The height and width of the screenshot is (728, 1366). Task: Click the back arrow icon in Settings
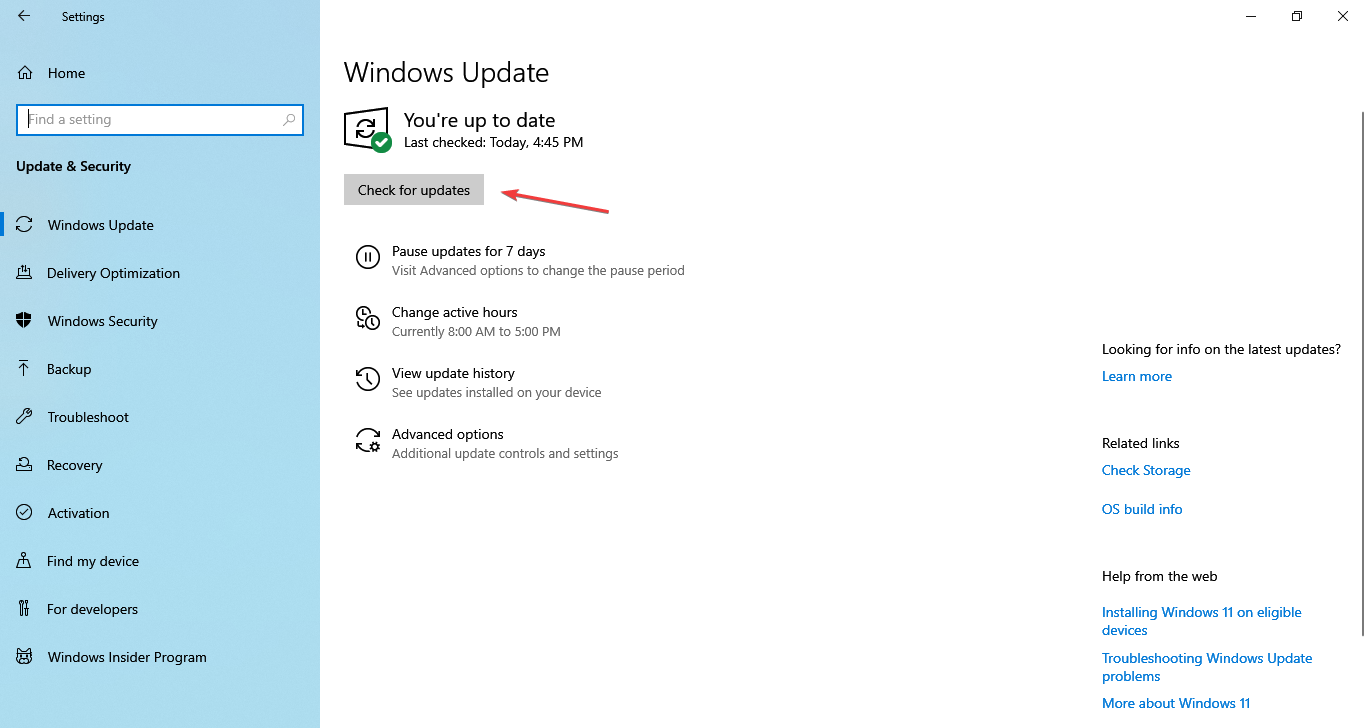pyautogui.click(x=24, y=16)
